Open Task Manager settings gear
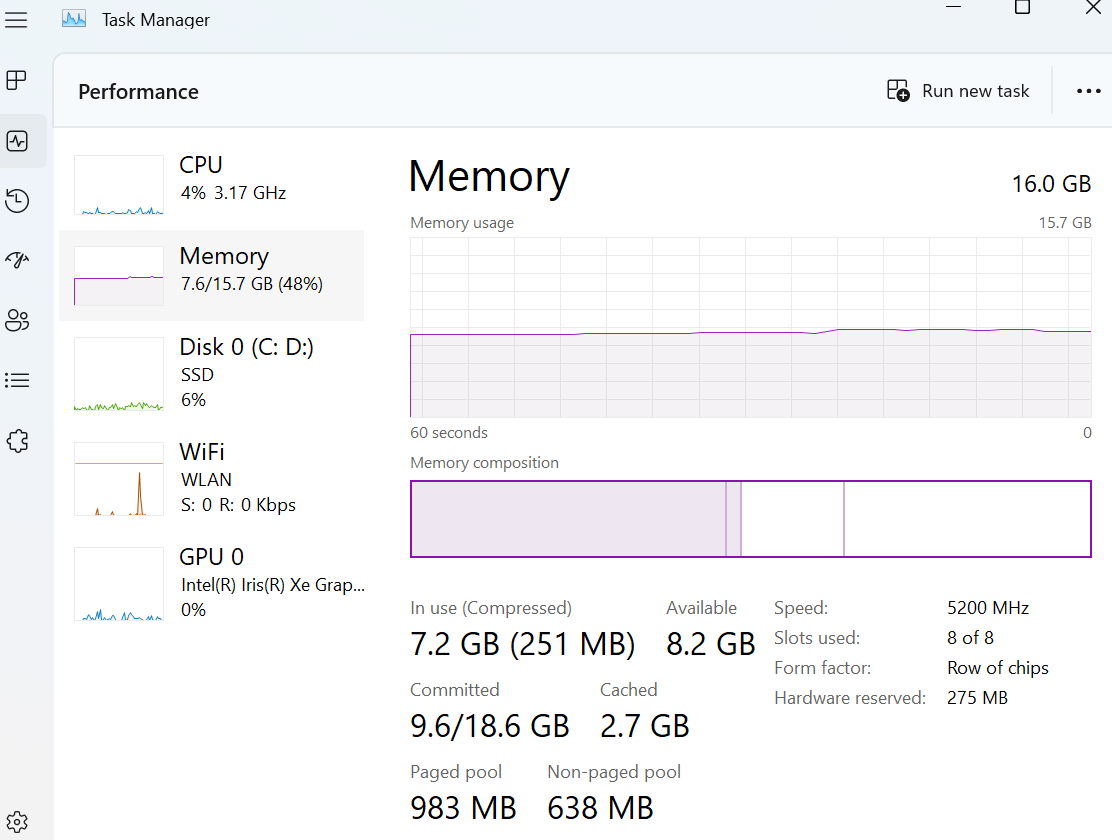 click(16, 822)
